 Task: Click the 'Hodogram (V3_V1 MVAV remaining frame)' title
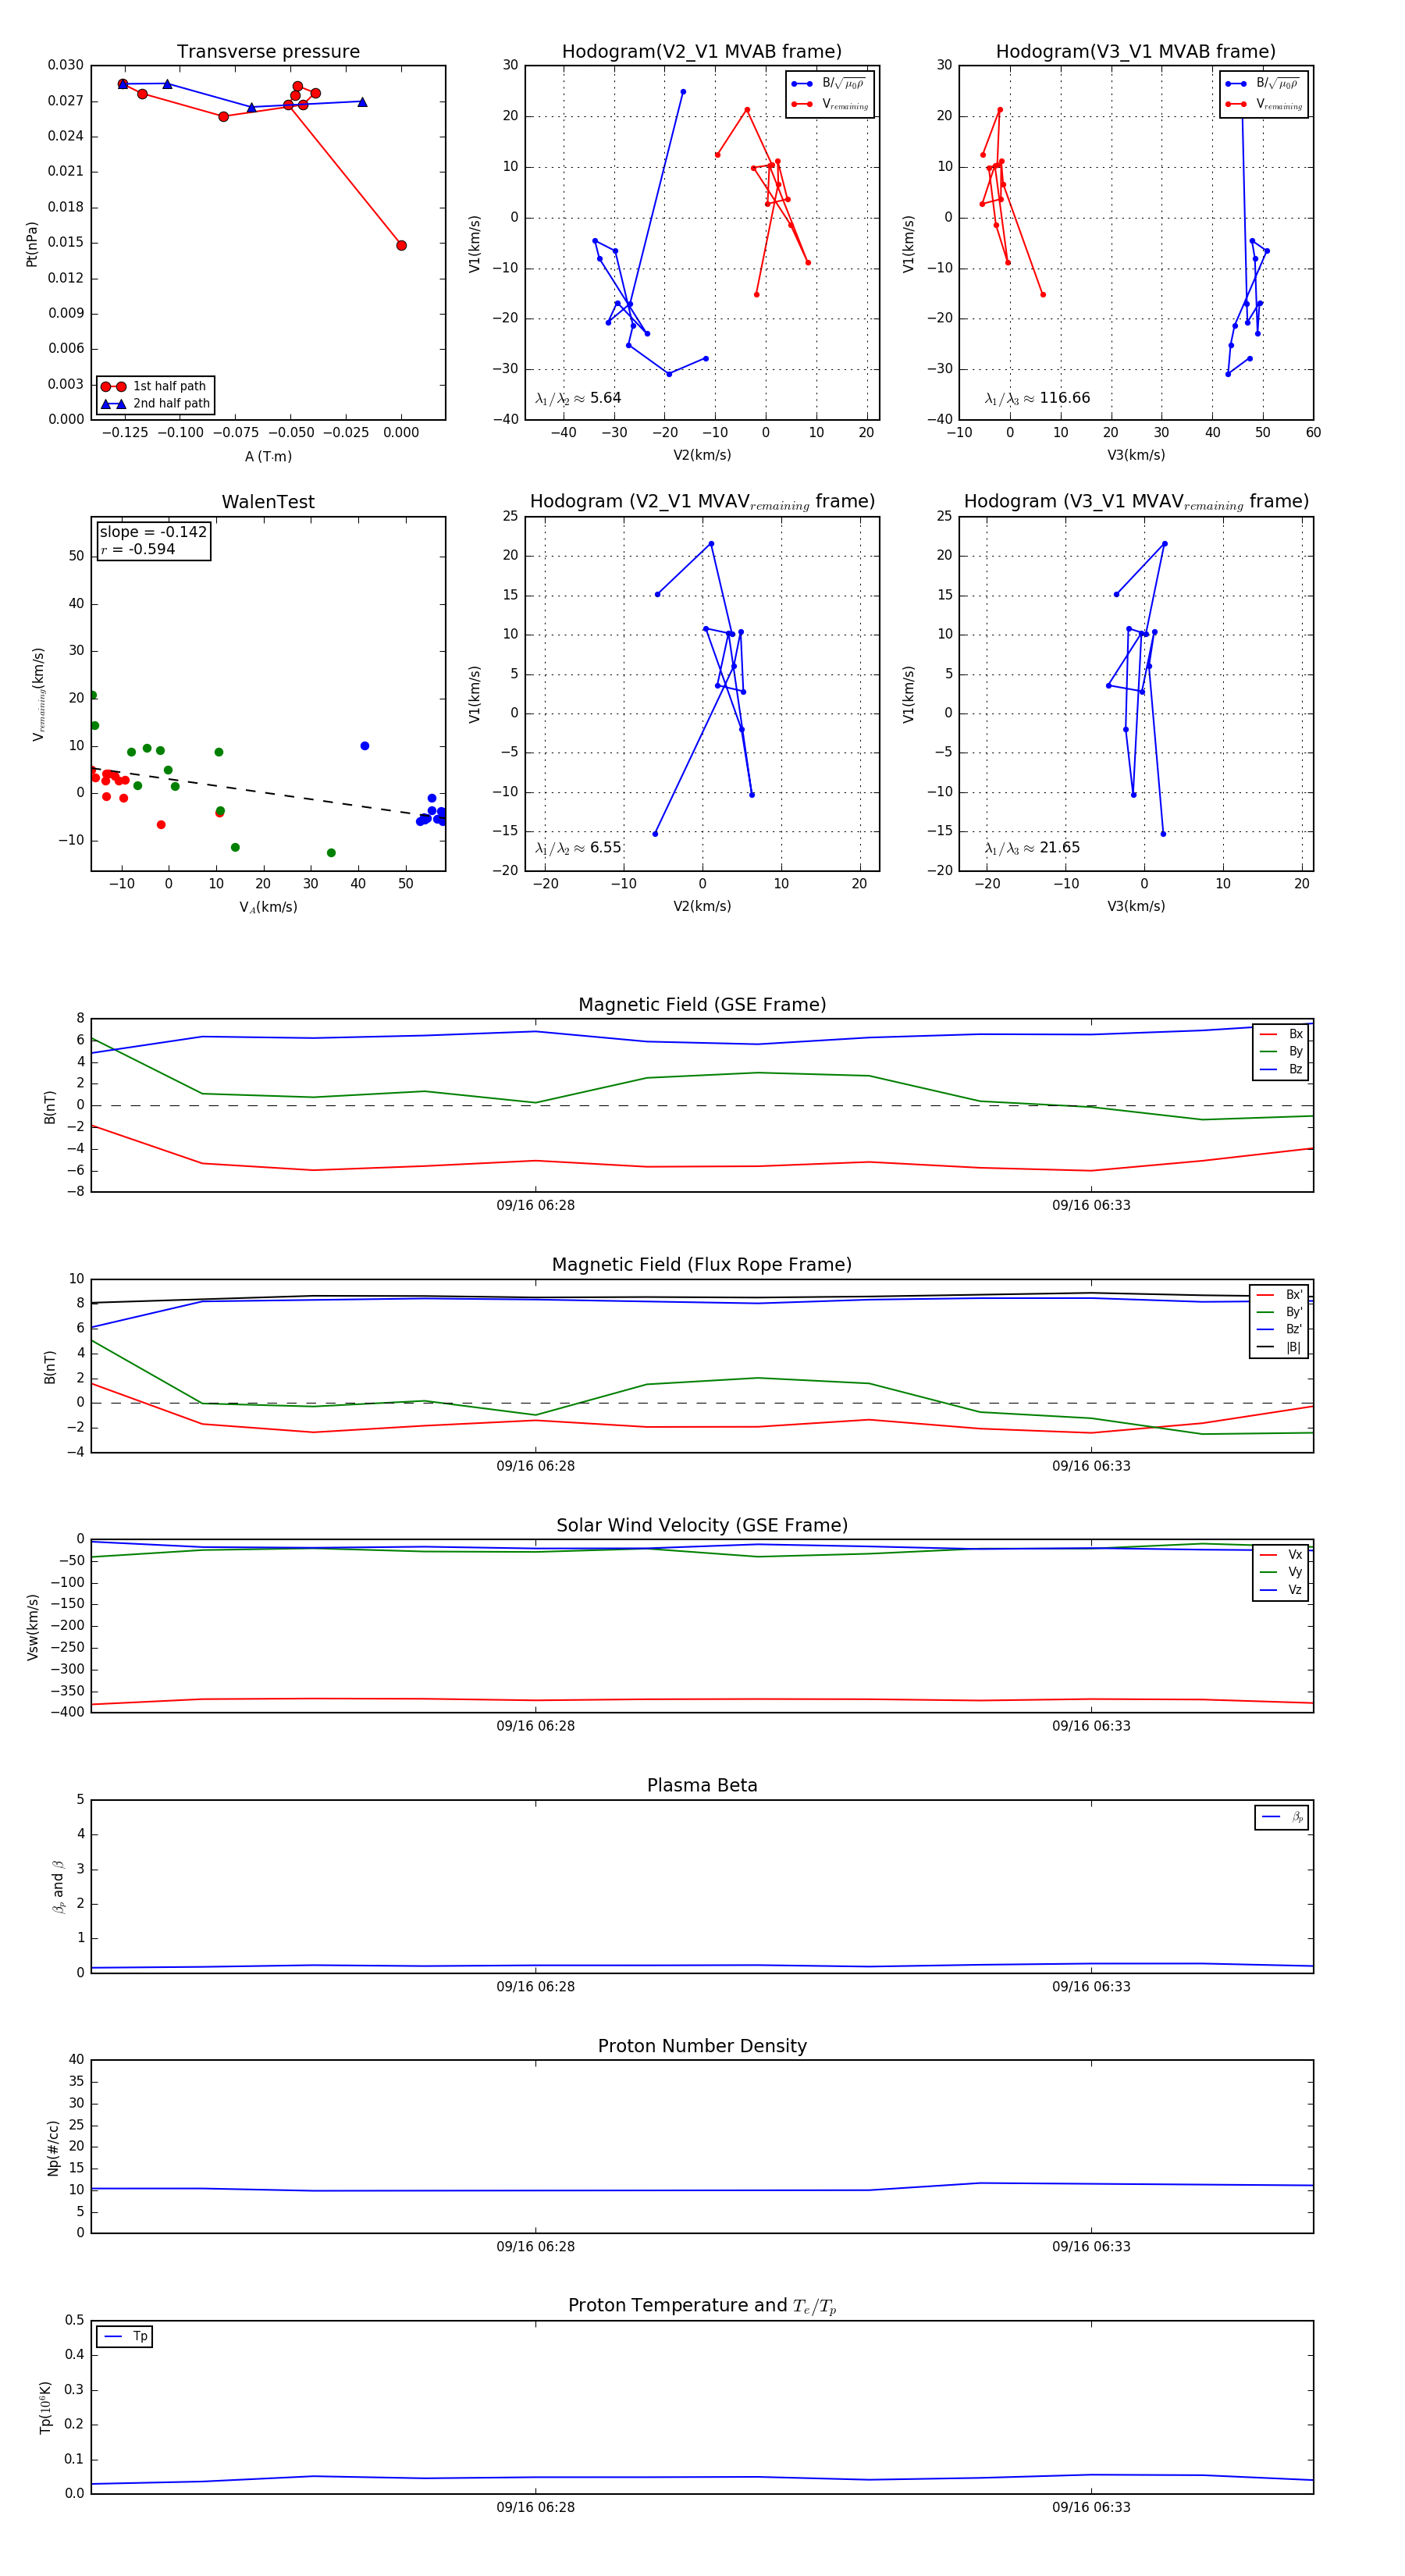click(1136, 502)
